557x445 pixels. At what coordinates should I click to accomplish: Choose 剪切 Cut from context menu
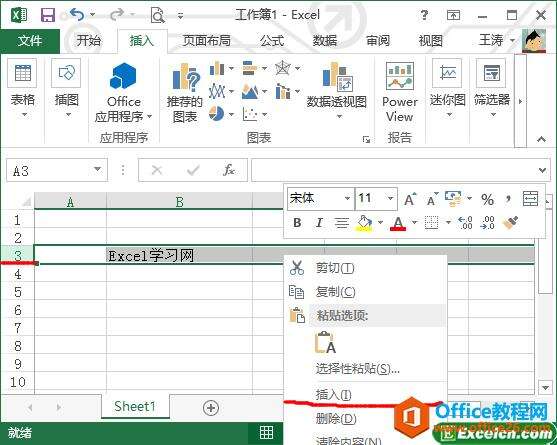[x=365, y=268]
